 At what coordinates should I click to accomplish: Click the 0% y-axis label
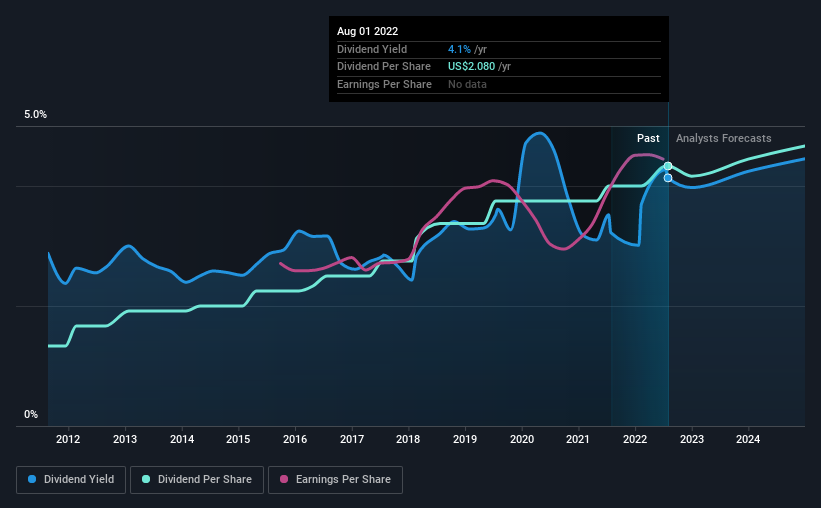(x=31, y=414)
